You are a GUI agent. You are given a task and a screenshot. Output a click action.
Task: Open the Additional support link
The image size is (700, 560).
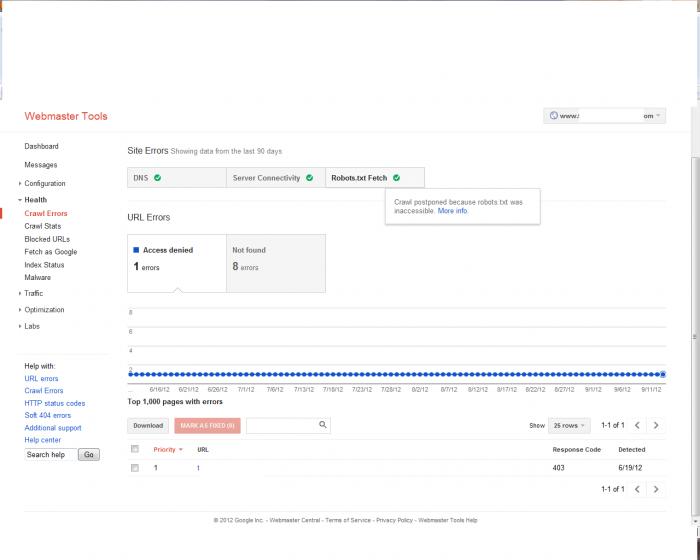pos(53,428)
